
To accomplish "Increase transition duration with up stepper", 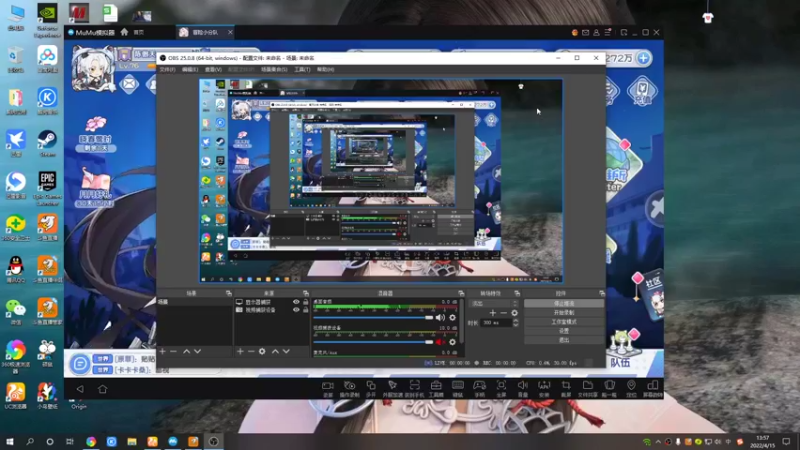I will pos(515,321).
